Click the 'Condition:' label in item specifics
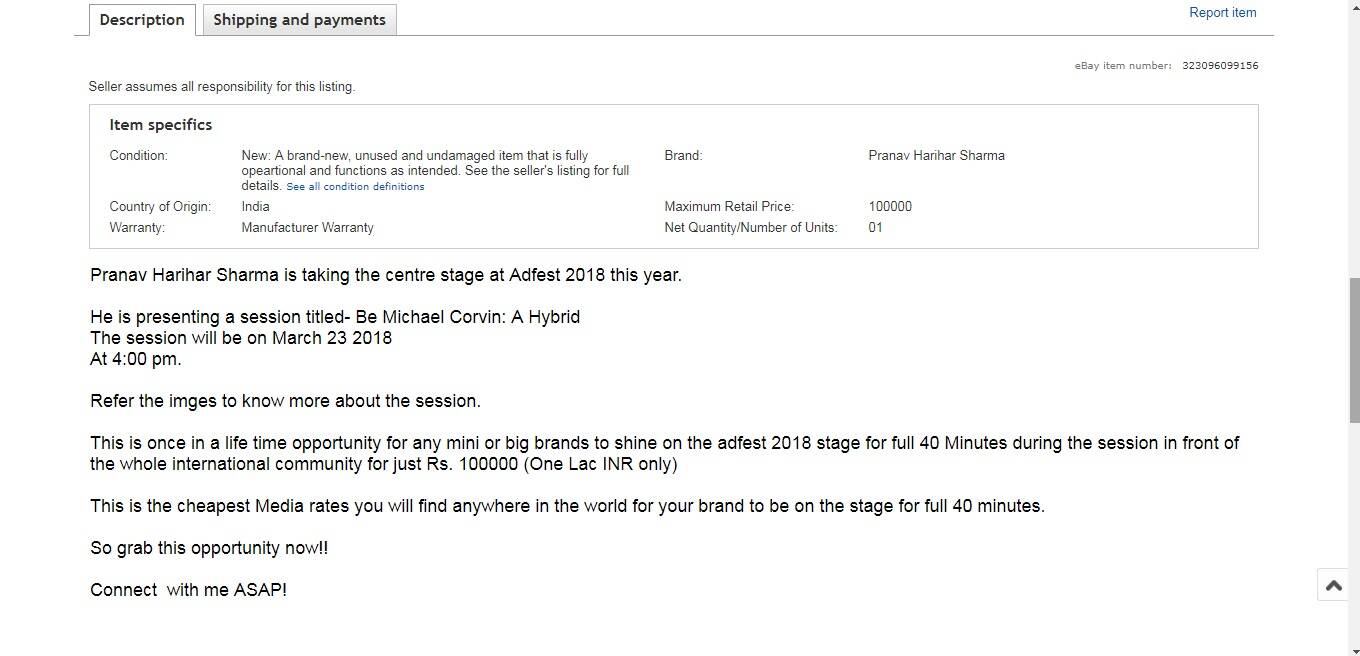 tap(138, 156)
